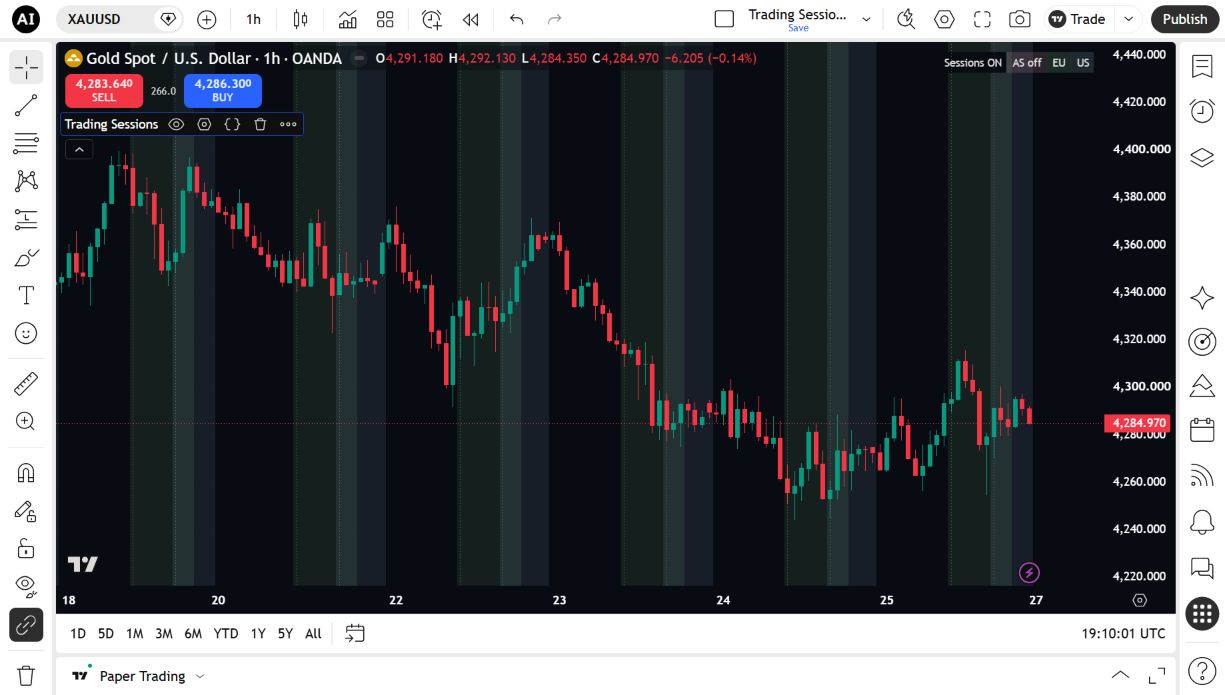Image resolution: width=1225 pixels, height=695 pixels.
Task: Delete the Trading Sessions indicator
Action: [x=260, y=124]
